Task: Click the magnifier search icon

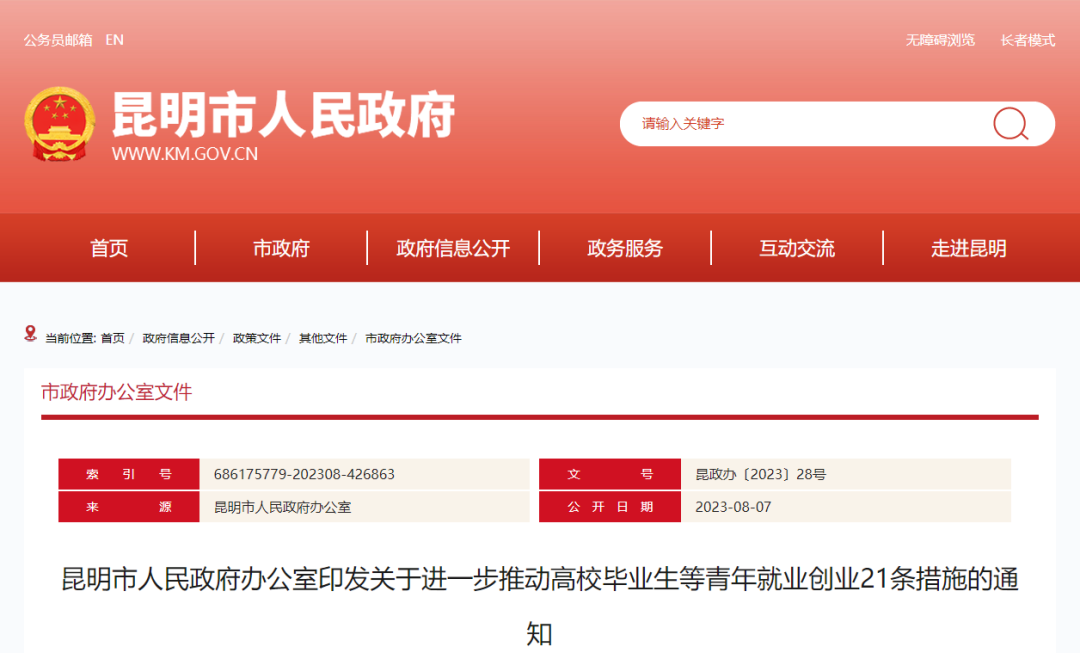Action: [1010, 124]
